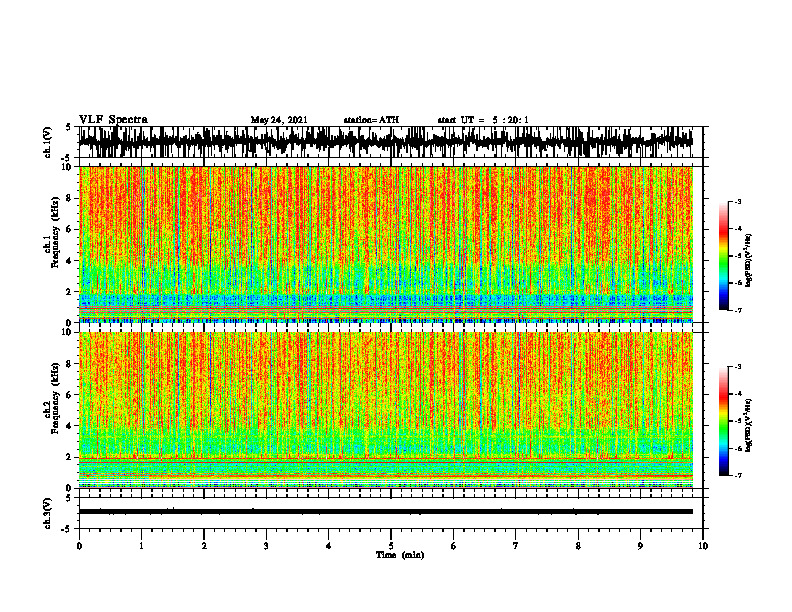This screenshot has width=792, height=612.
Task: Click the ch.1 frequency axis tick "8"
Action: coord(69,198)
